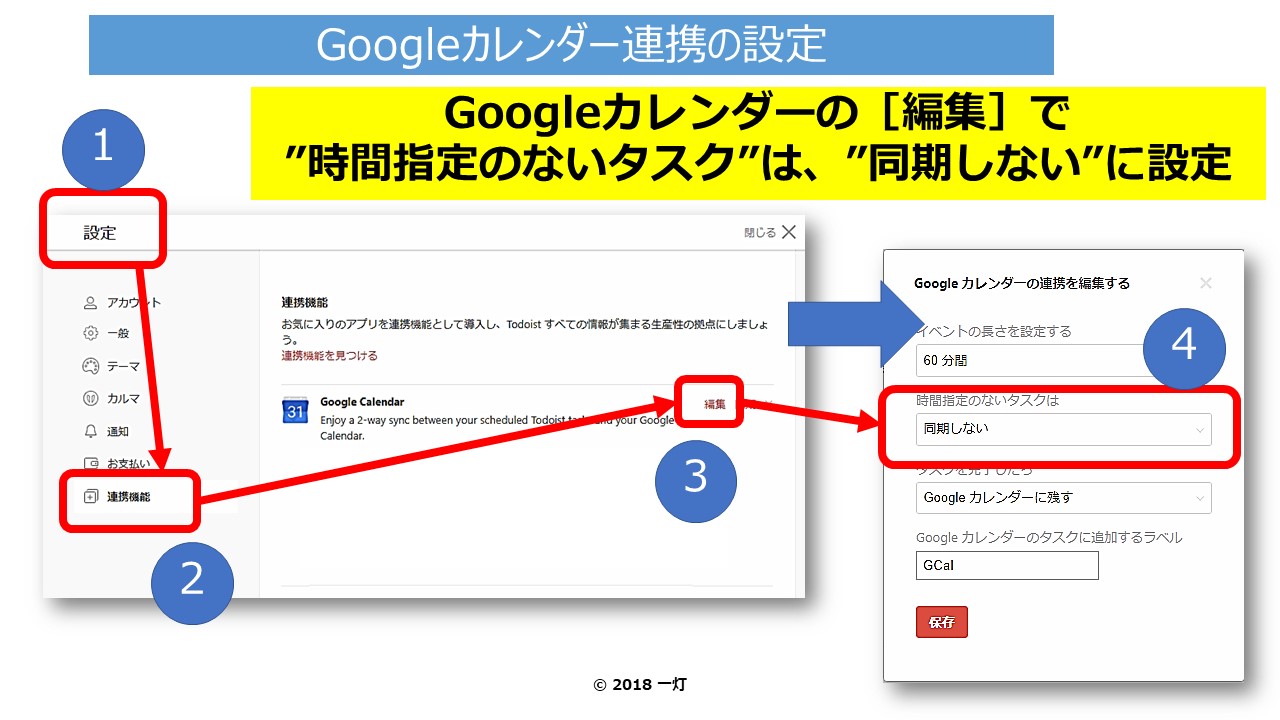Click the notification bell icon
This screenshot has height=720, width=1280.
point(90,431)
